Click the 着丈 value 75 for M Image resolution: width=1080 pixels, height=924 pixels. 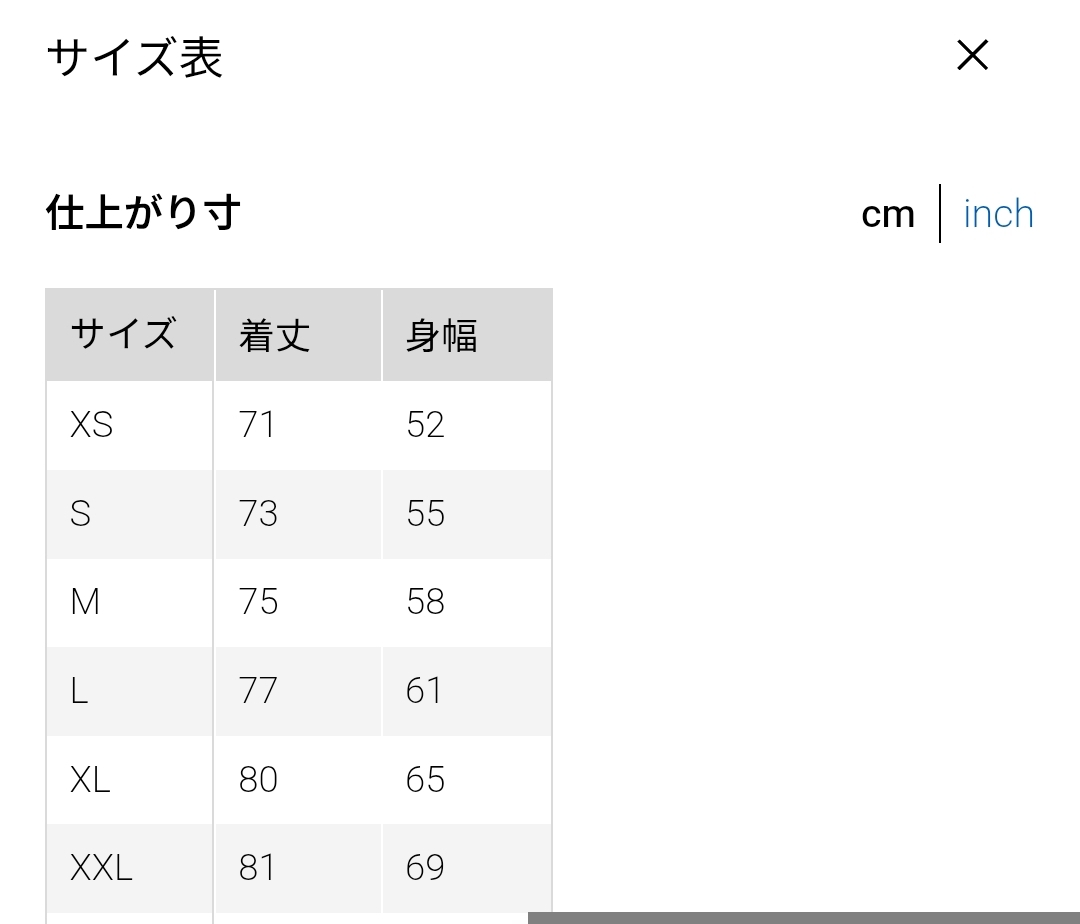point(258,602)
